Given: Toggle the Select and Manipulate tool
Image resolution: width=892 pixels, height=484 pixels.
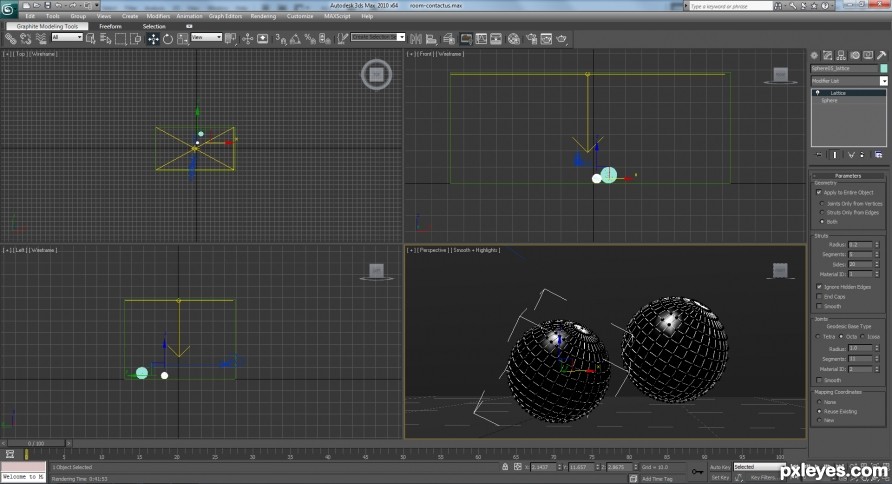Looking at the screenshot, I should click(x=247, y=39).
